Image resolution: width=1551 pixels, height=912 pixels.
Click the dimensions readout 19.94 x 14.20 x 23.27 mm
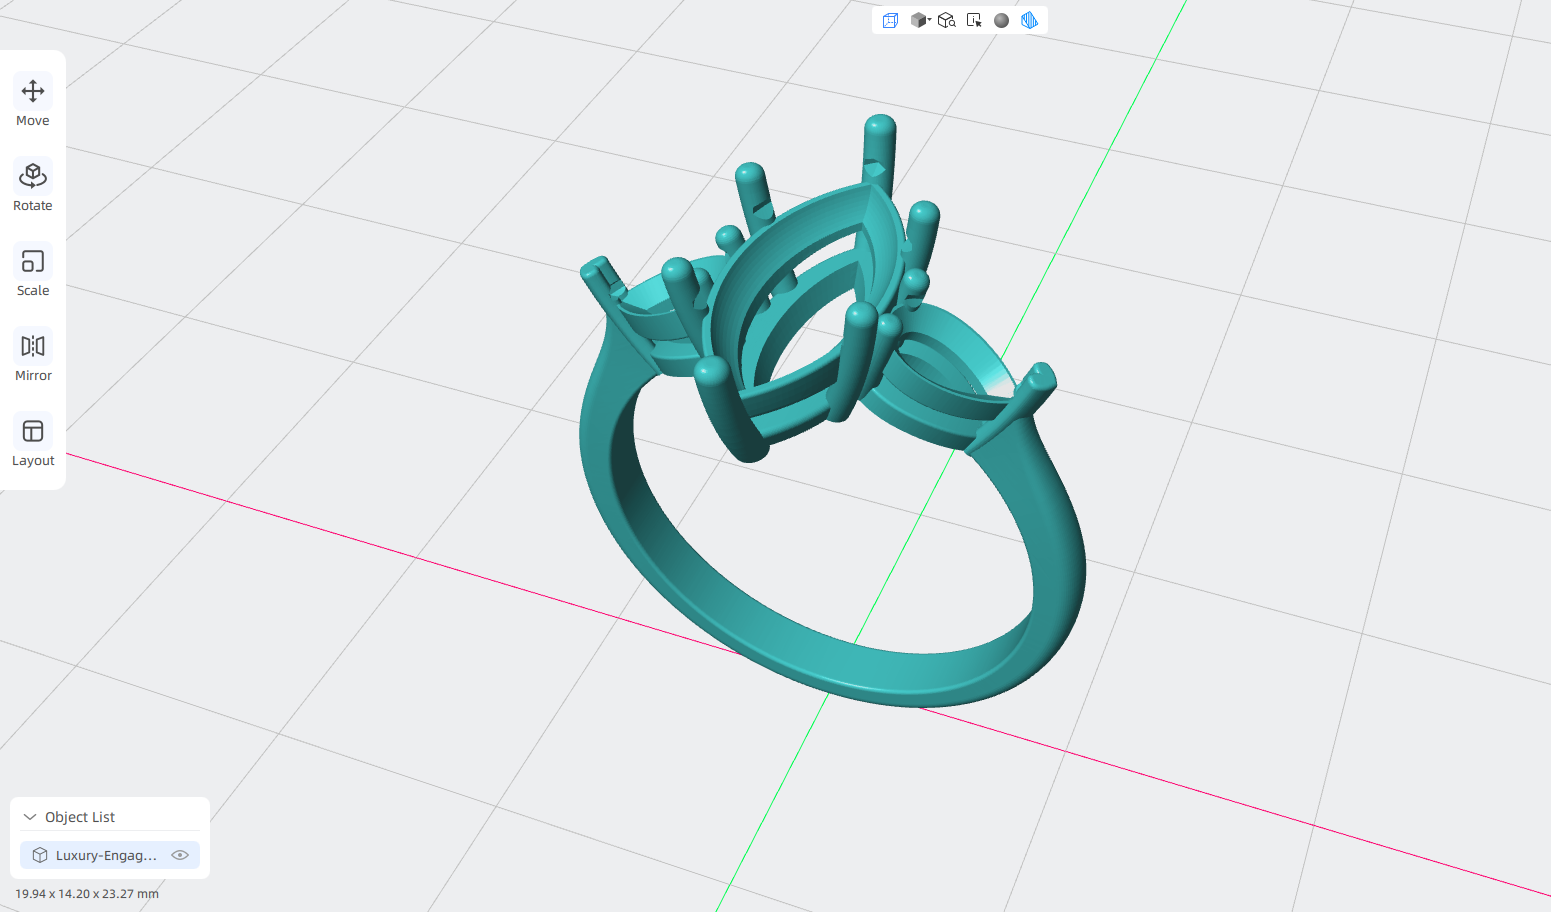(87, 894)
